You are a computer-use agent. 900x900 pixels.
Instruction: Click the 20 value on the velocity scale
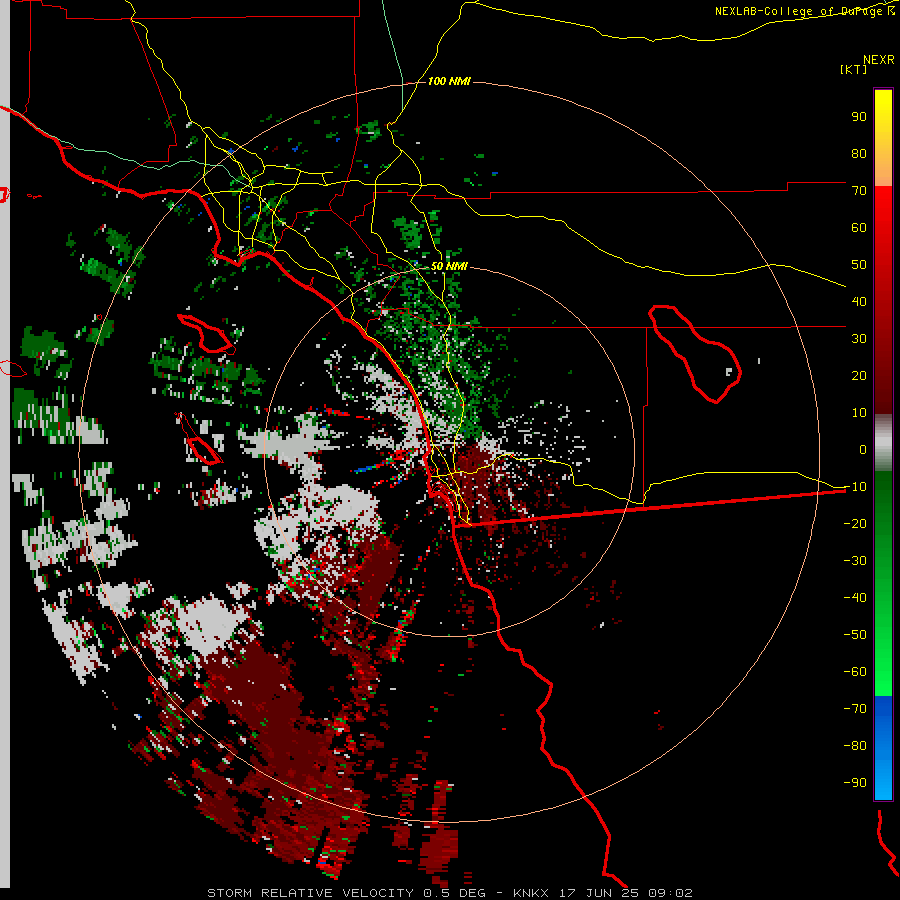click(x=859, y=376)
